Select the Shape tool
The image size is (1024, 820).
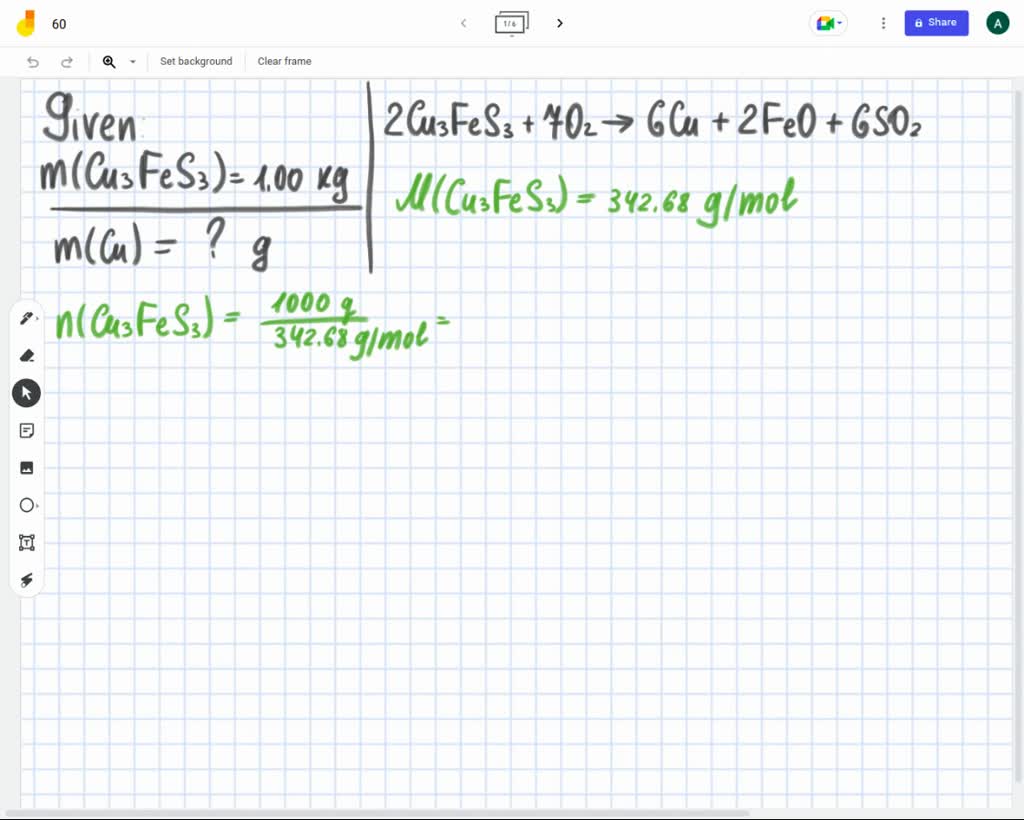[27, 505]
